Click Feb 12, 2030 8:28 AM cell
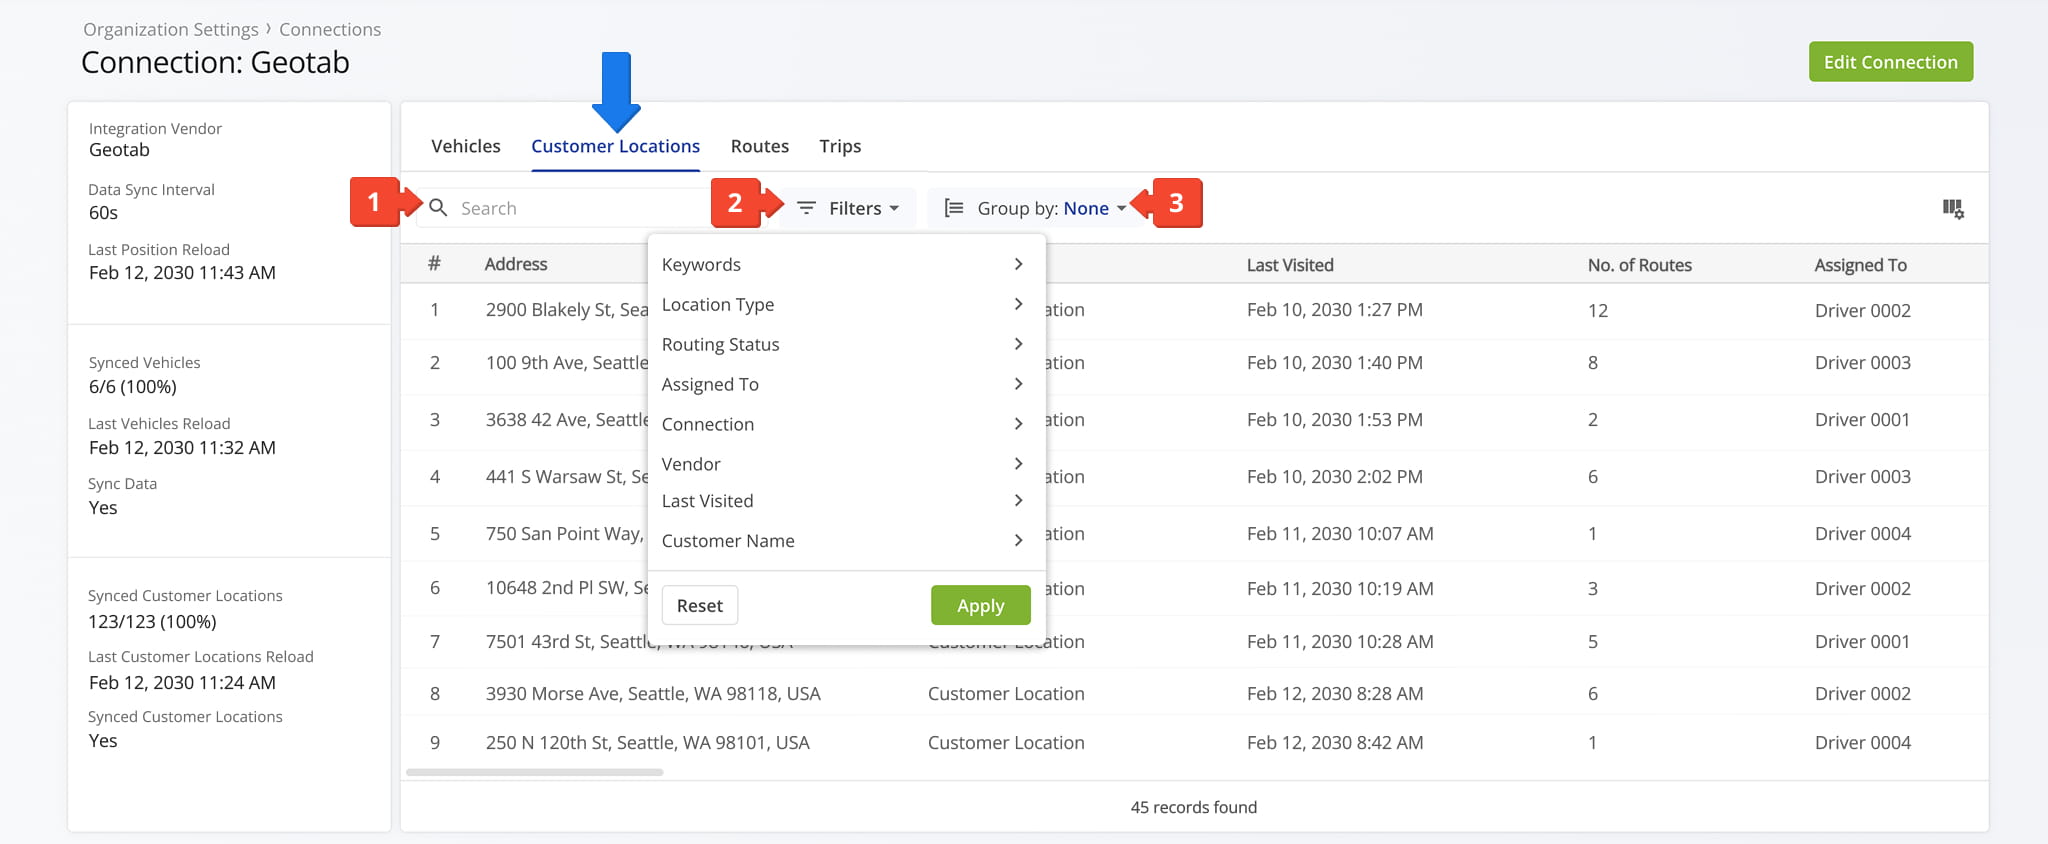Image resolution: width=2048 pixels, height=844 pixels. click(1335, 694)
